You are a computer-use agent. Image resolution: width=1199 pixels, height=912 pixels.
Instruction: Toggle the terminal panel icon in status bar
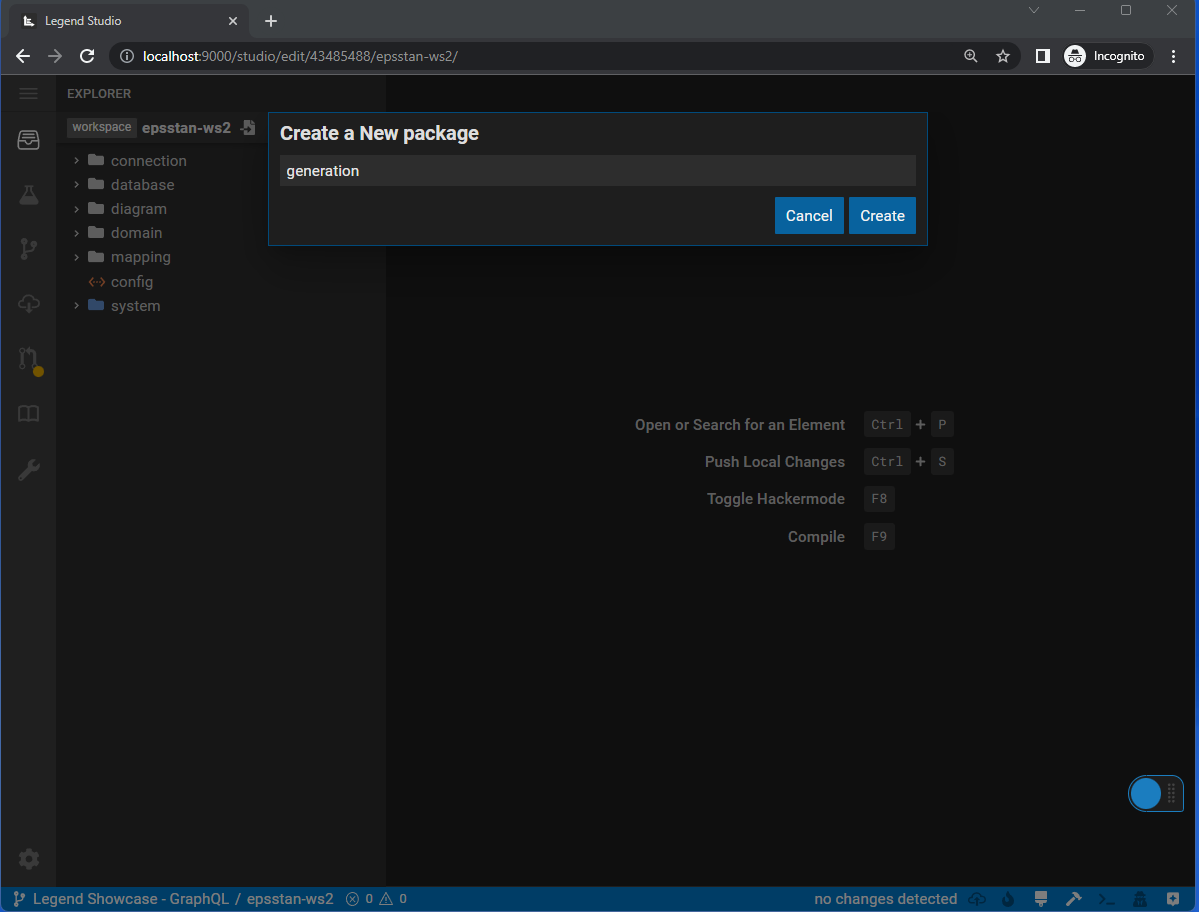click(1106, 899)
